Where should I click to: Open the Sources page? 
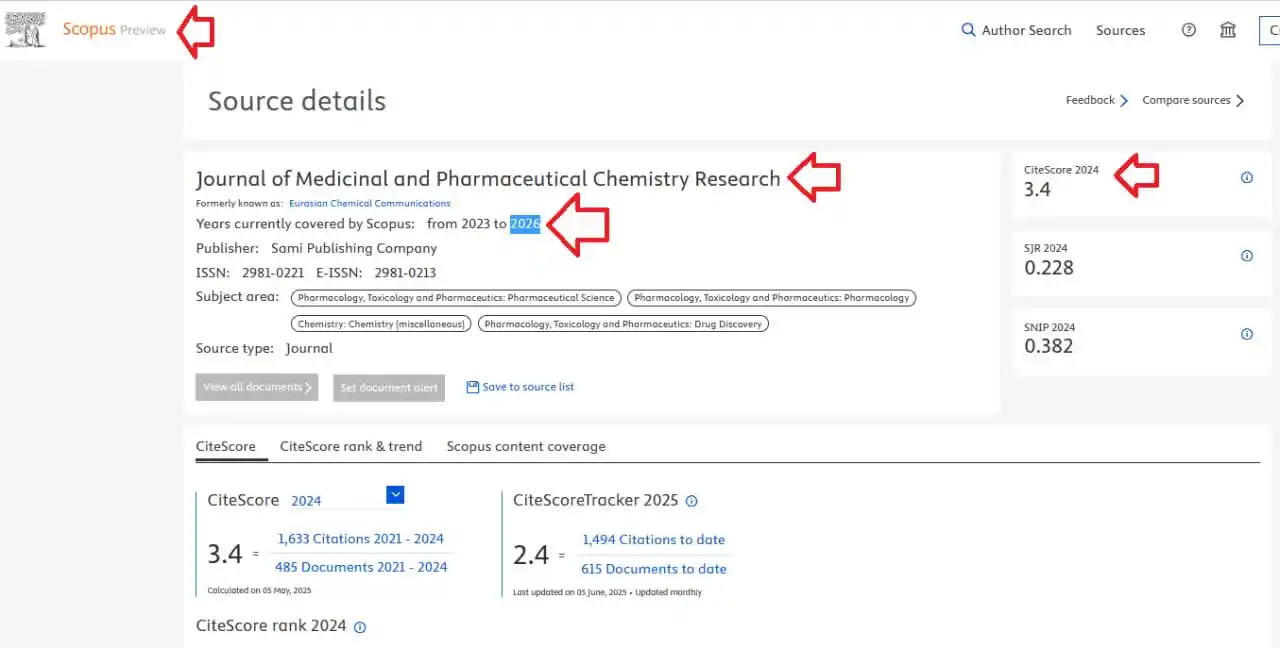click(x=1120, y=30)
